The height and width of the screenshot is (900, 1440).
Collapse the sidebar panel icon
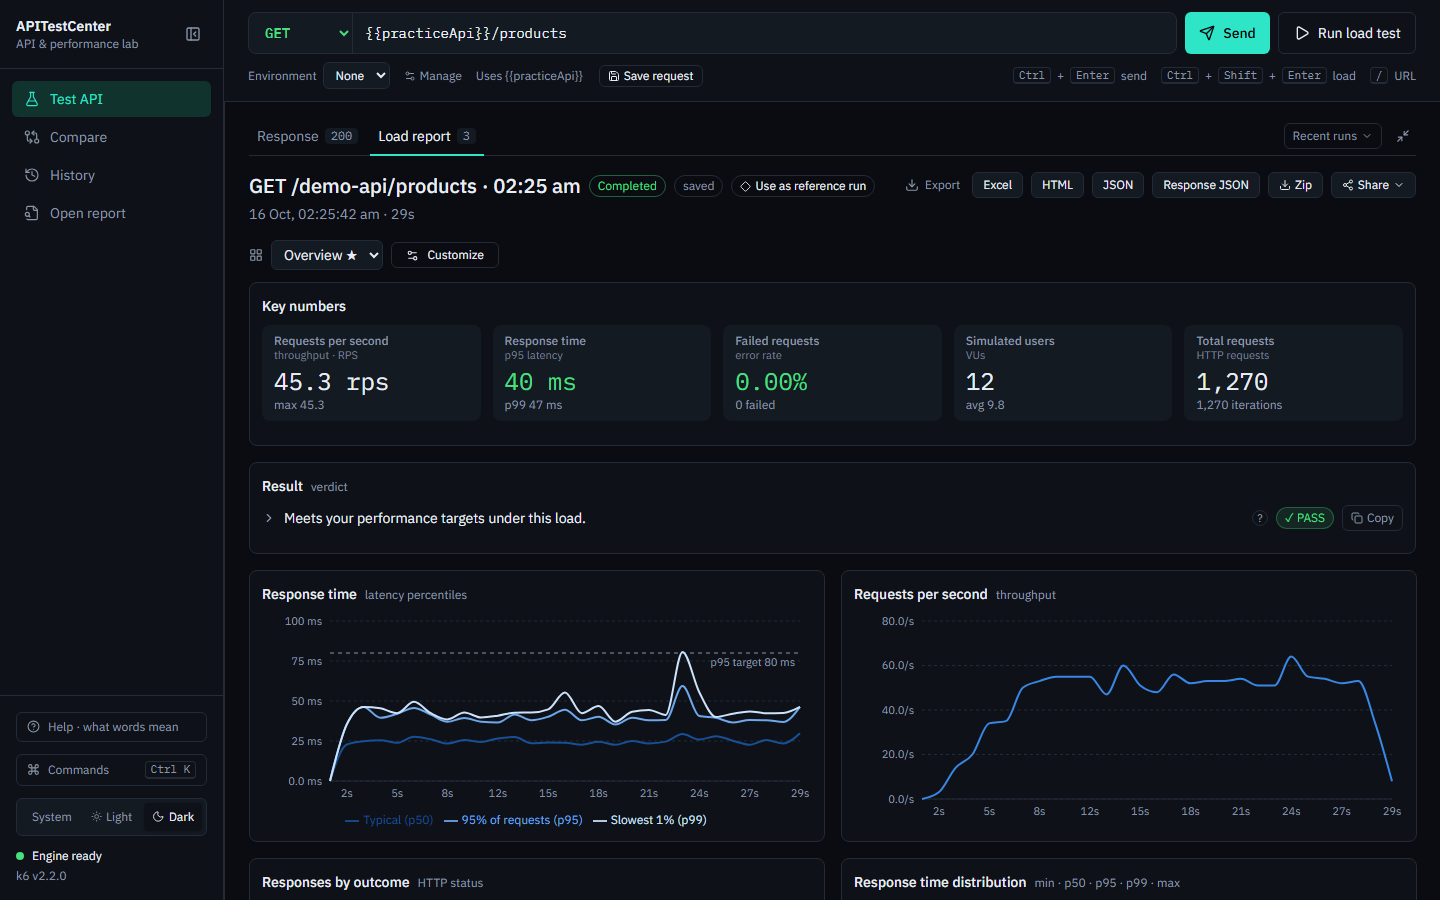193,34
